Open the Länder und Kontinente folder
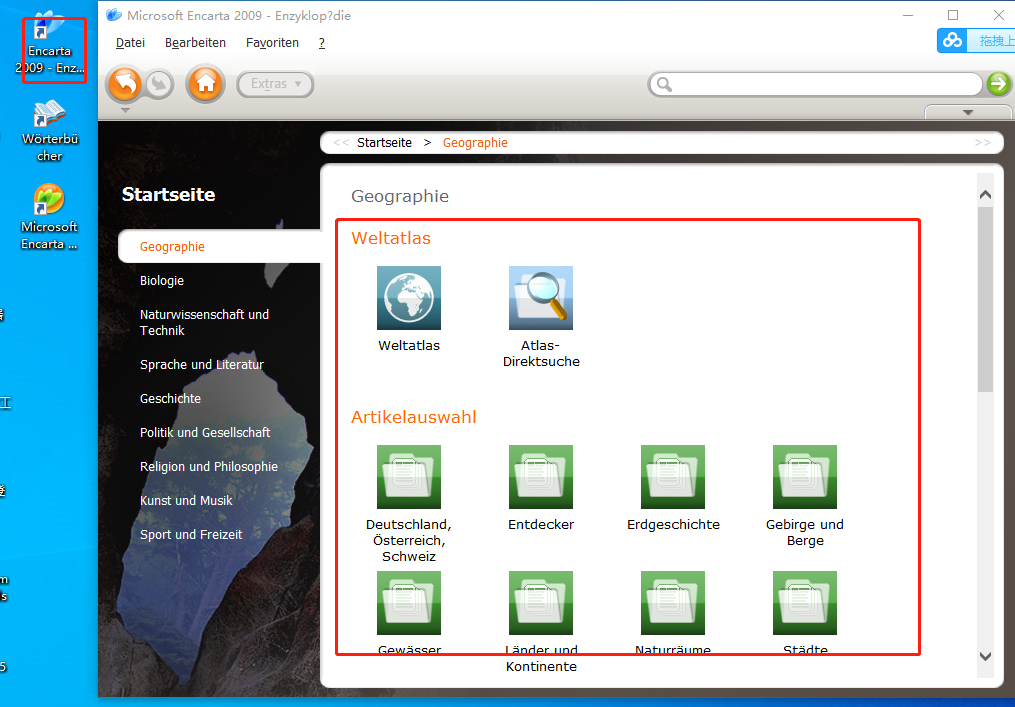The width and height of the screenshot is (1015, 707). (541, 603)
